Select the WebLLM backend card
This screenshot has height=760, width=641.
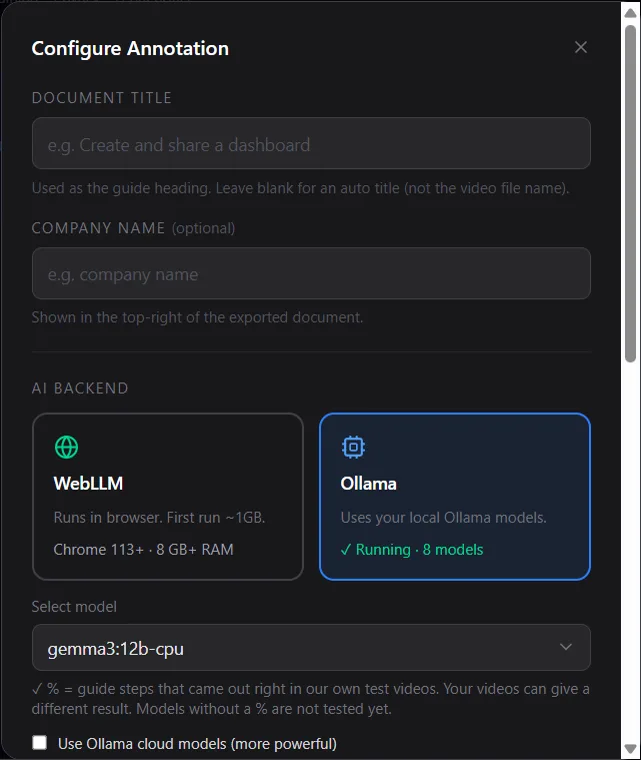pos(168,496)
